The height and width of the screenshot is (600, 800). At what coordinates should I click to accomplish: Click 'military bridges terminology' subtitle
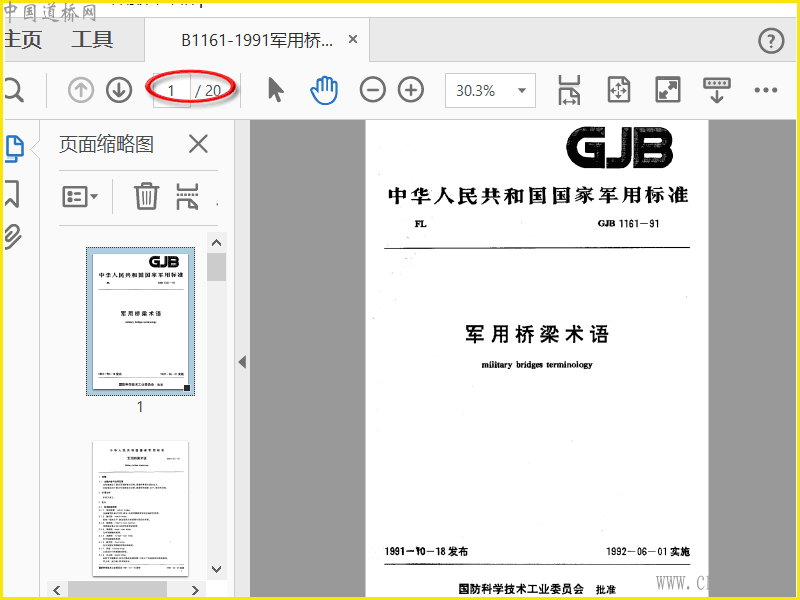pyautogui.click(x=537, y=365)
